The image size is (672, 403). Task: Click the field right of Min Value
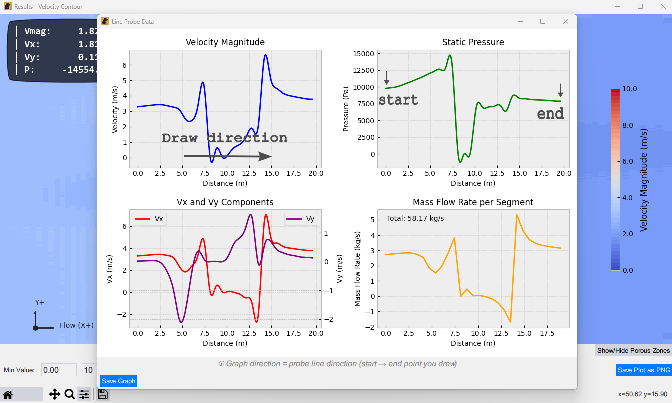87,370
